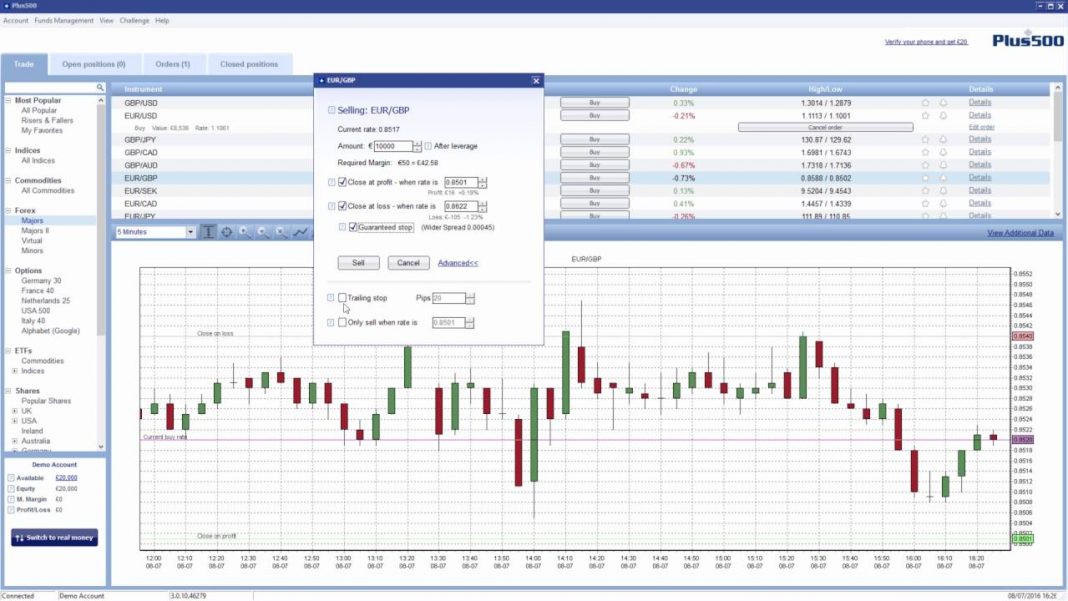
Task: Click the instruments list vertical scrollbar
Action: pos(1058,151)
